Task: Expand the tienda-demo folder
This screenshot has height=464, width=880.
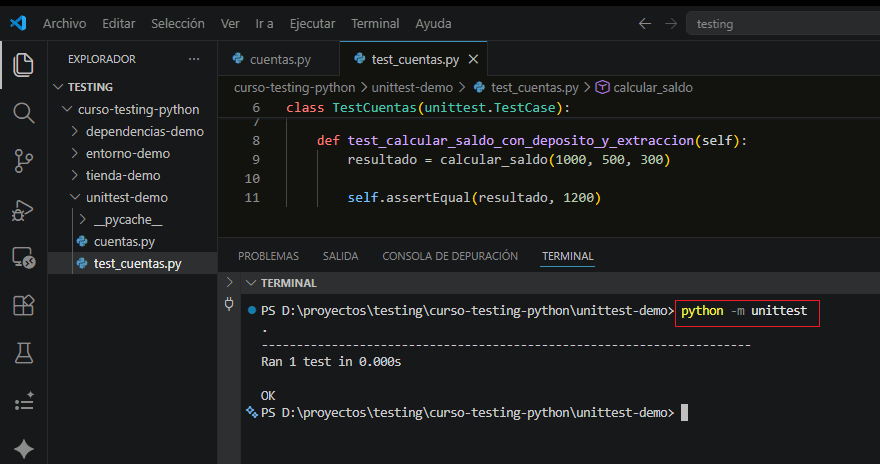Action: pyautogui.click(x=75, y=175)
